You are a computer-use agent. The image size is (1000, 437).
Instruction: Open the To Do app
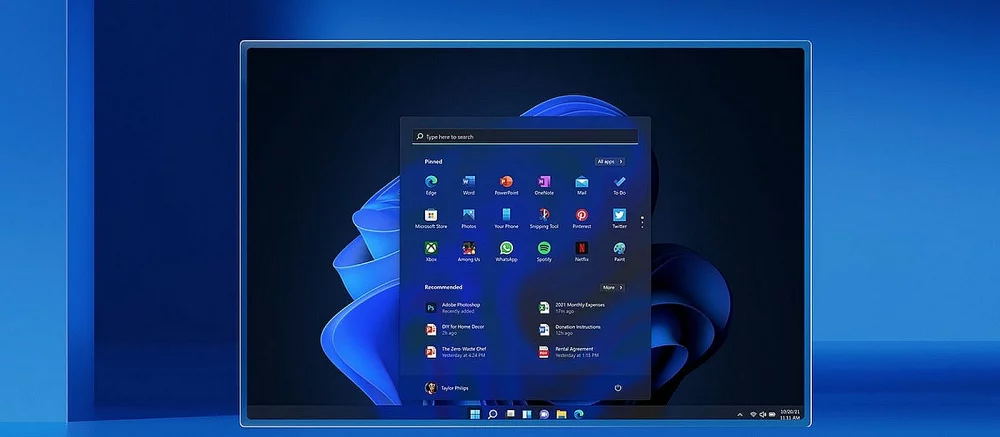(619, 184)
